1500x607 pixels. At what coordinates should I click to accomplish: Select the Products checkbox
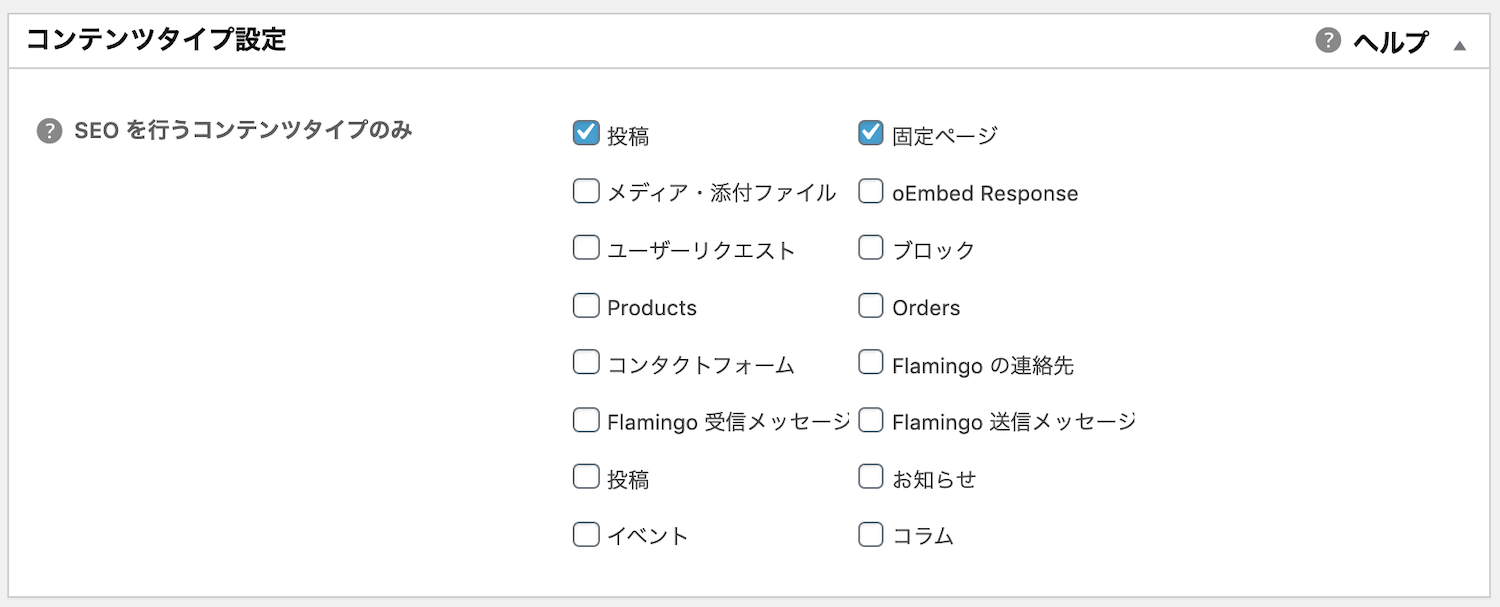[586, 306]
